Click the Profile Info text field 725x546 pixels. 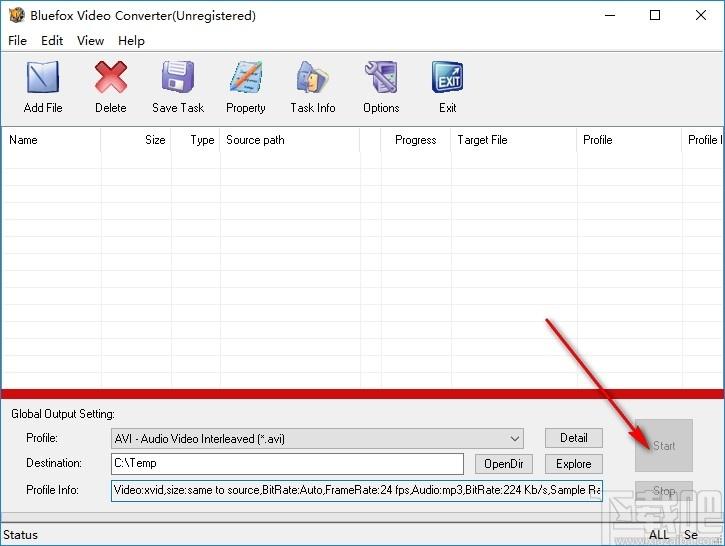(356, 490)
